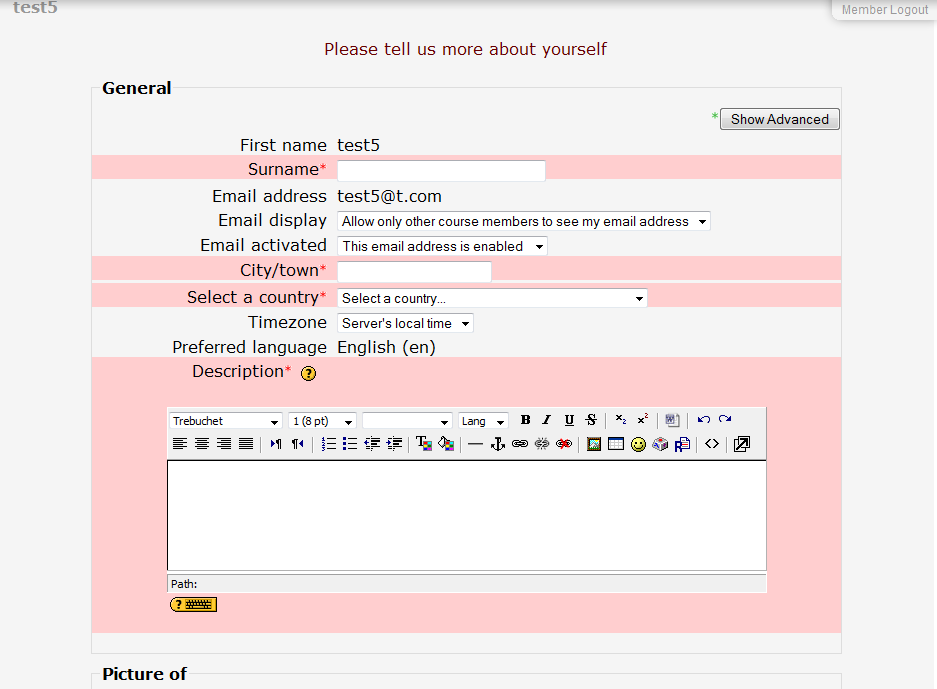Open the Trebuchet font dropdown
Screen dimensions: 937x689
tap(226, 421)
